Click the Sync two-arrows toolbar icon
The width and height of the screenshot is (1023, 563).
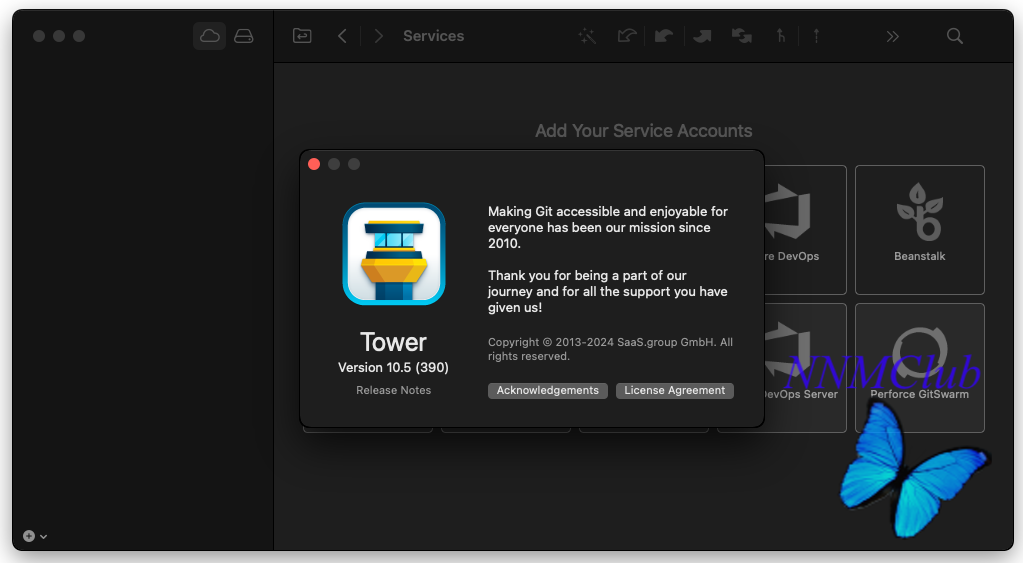(x=741, y=36)
